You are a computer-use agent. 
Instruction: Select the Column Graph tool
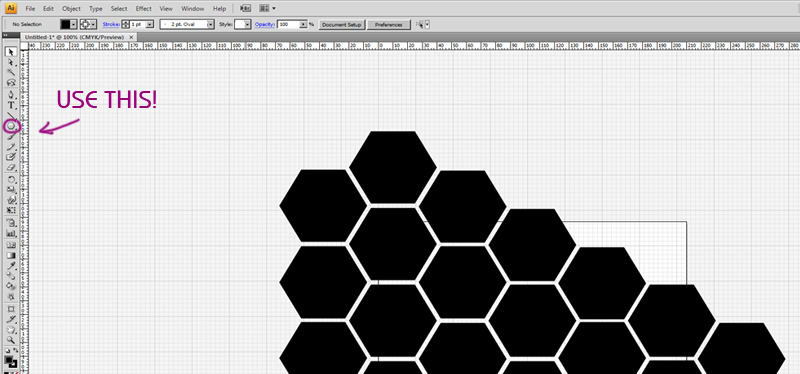click(11, 233)
